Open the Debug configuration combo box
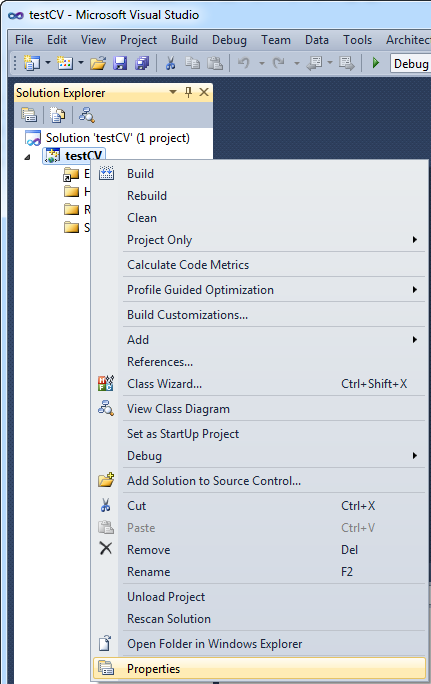The height and width of the screenshot is (684, 431). [410, 64]
